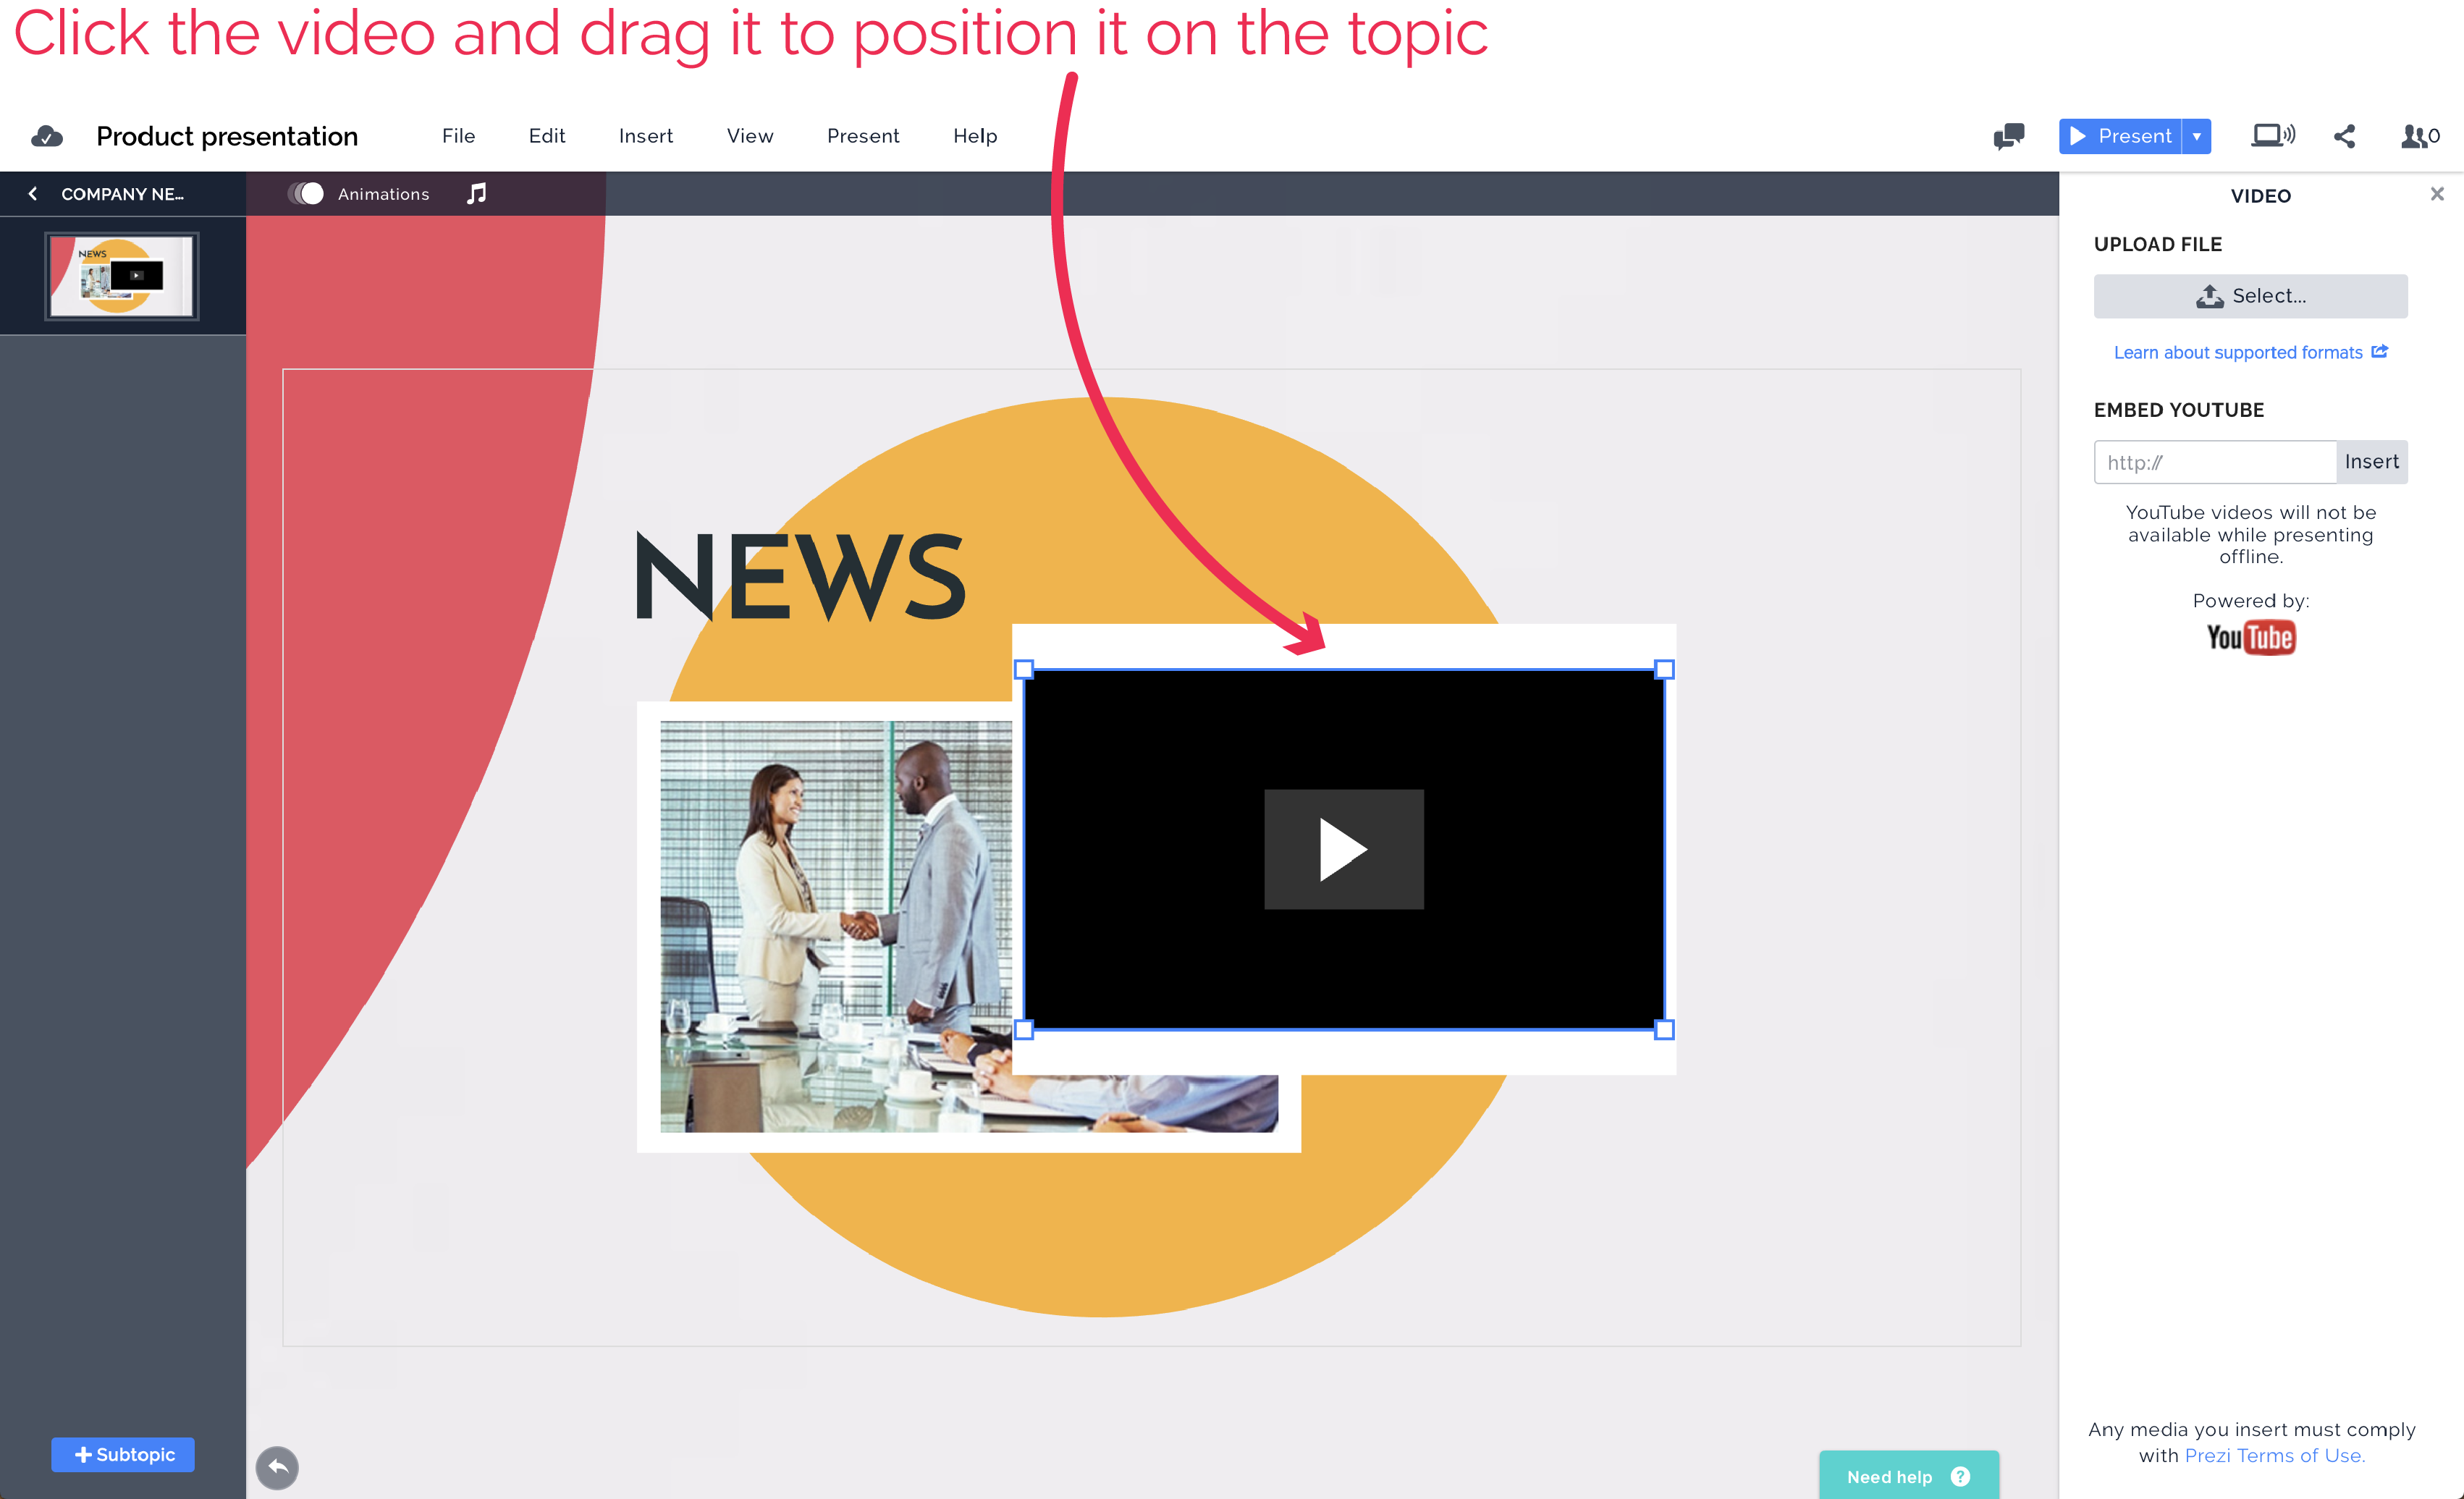Open the File menu
2464x1499 pixels.
[x=458, y=136]
